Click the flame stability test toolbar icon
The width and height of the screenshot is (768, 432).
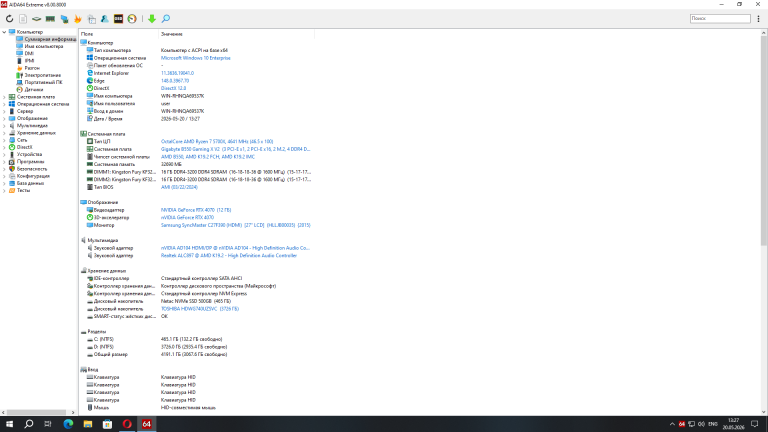pyautogui.click(x=77, y=19)
